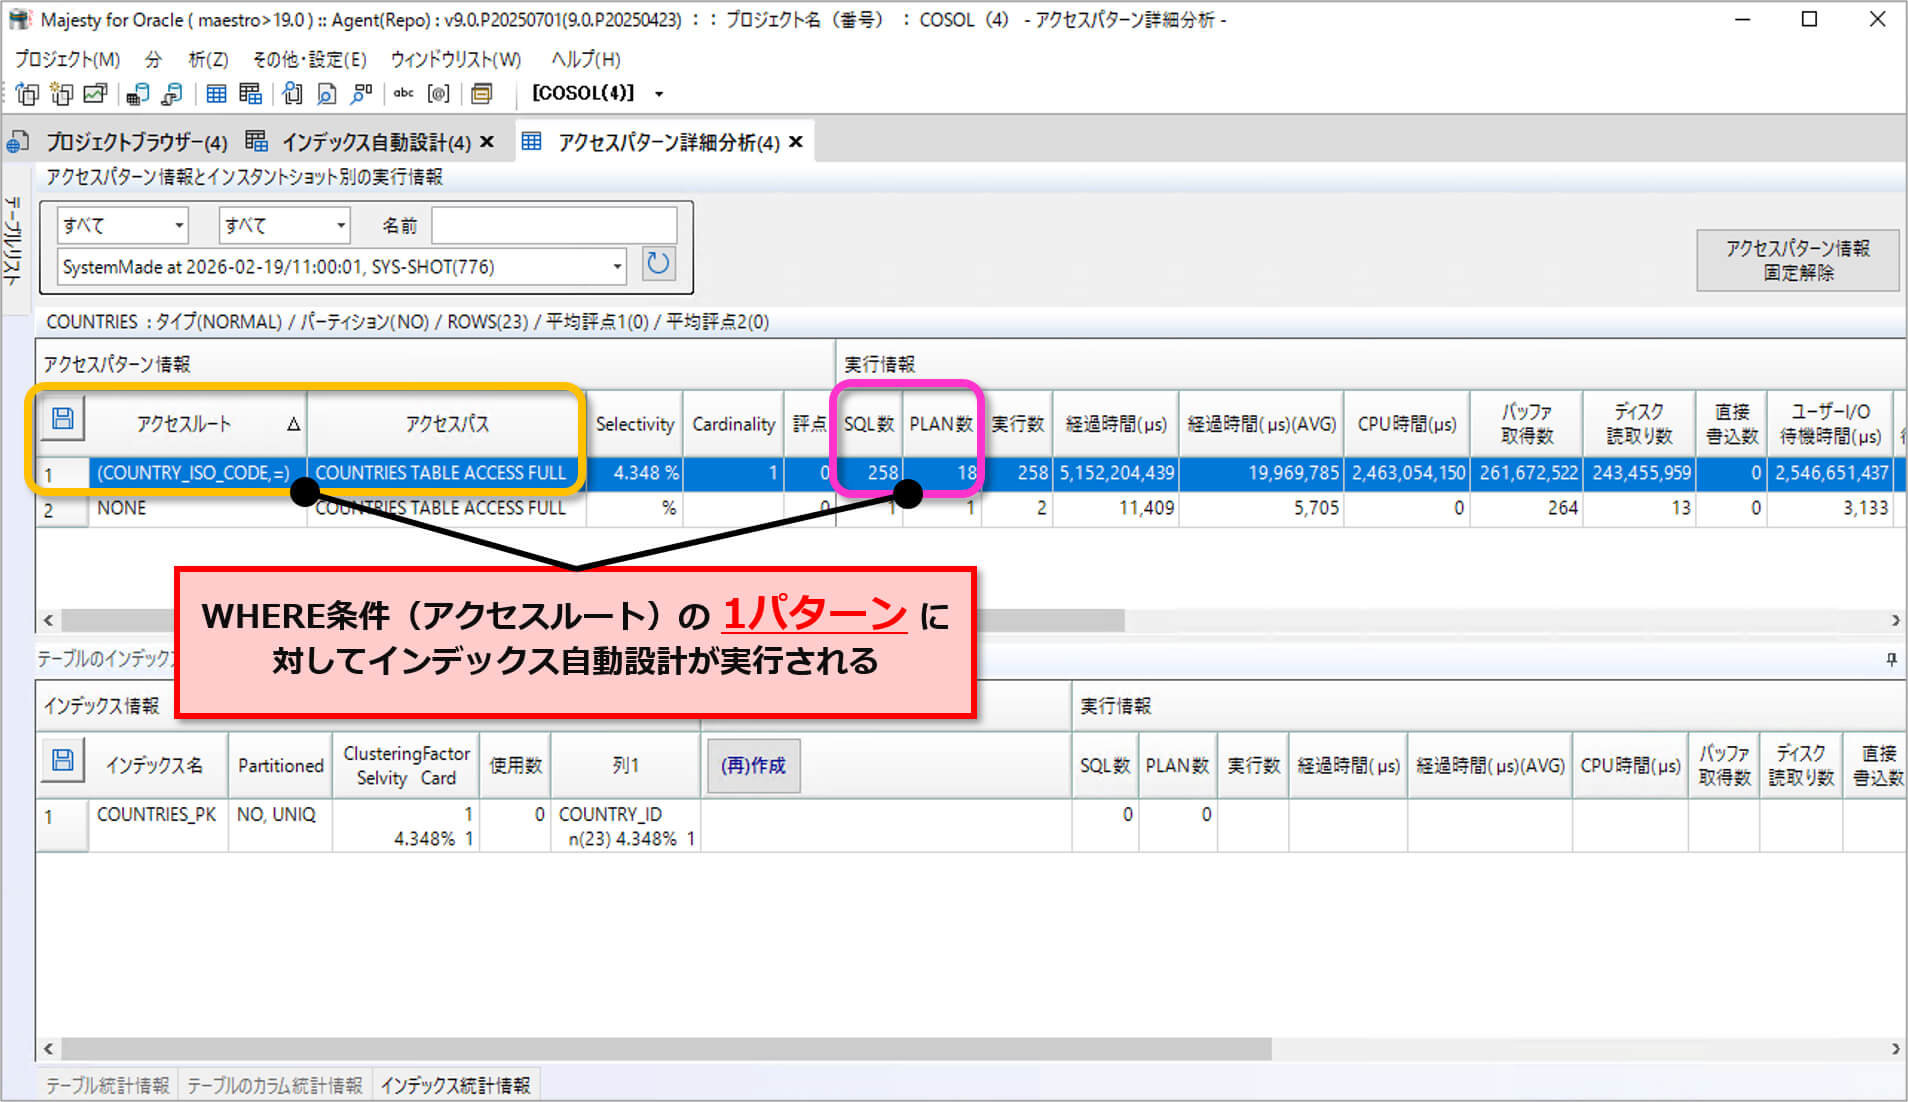
Task: Click the refresh icon beside the snapshot dropdown
Action: [x=658, y=265]
